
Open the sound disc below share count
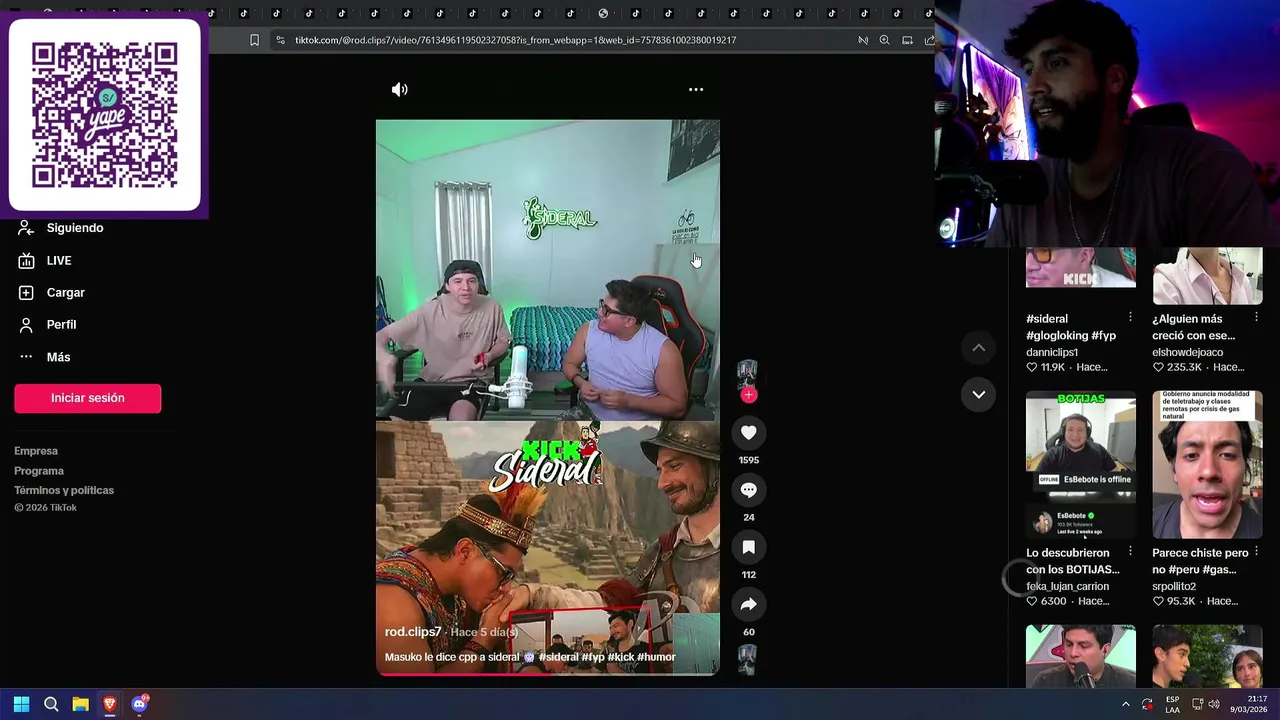point(747,660)
